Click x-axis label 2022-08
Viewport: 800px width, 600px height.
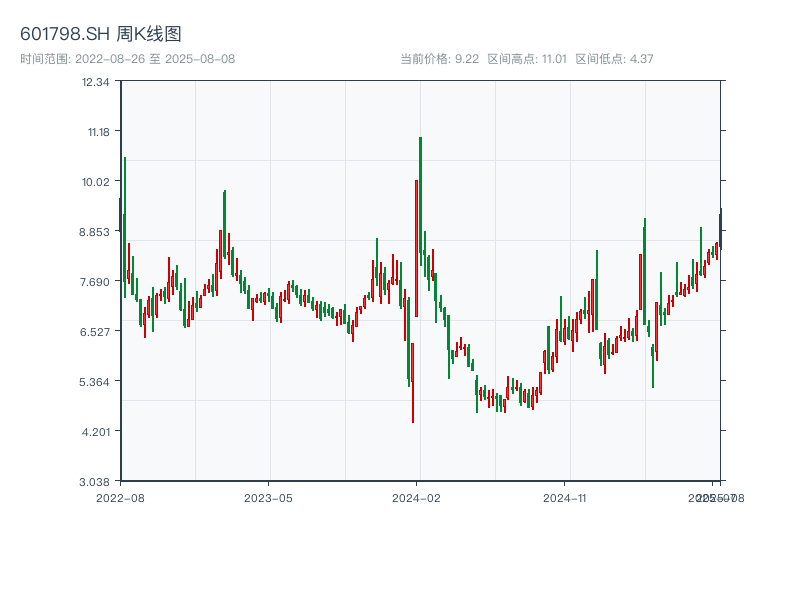point(120,498)
